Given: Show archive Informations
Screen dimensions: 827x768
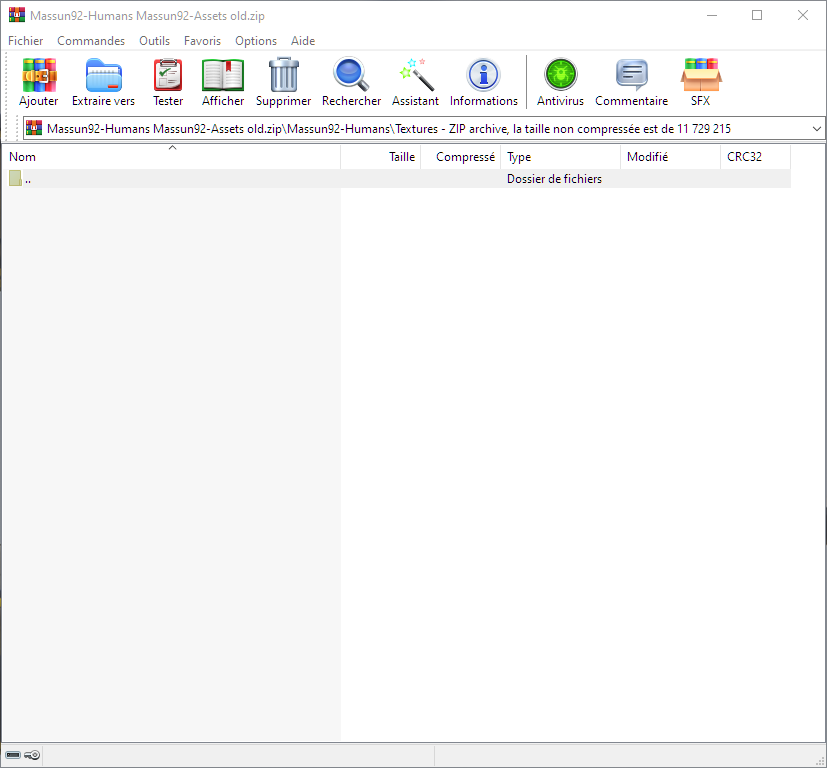Looking at the screenshot, I should 484,82.
